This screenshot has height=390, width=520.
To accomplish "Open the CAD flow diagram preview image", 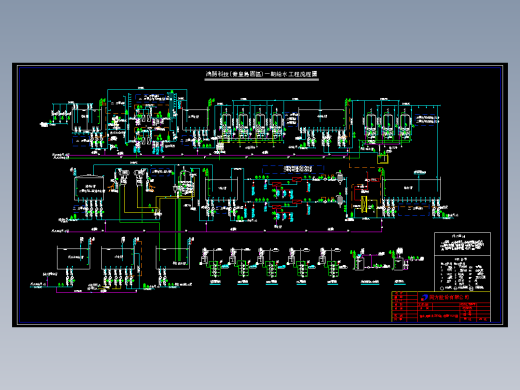I will pyautogui.click(x=260, y=195).
